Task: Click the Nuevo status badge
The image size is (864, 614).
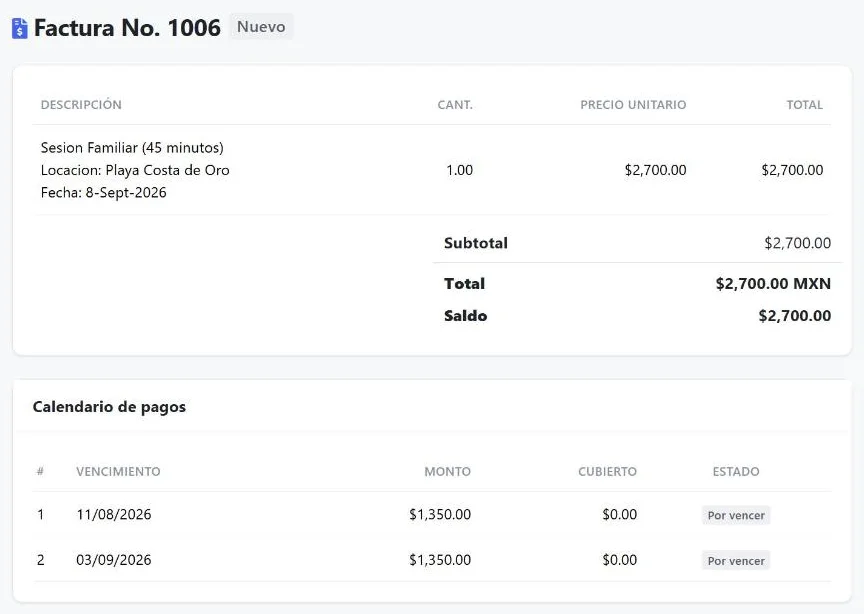Action: pos(261,26)
